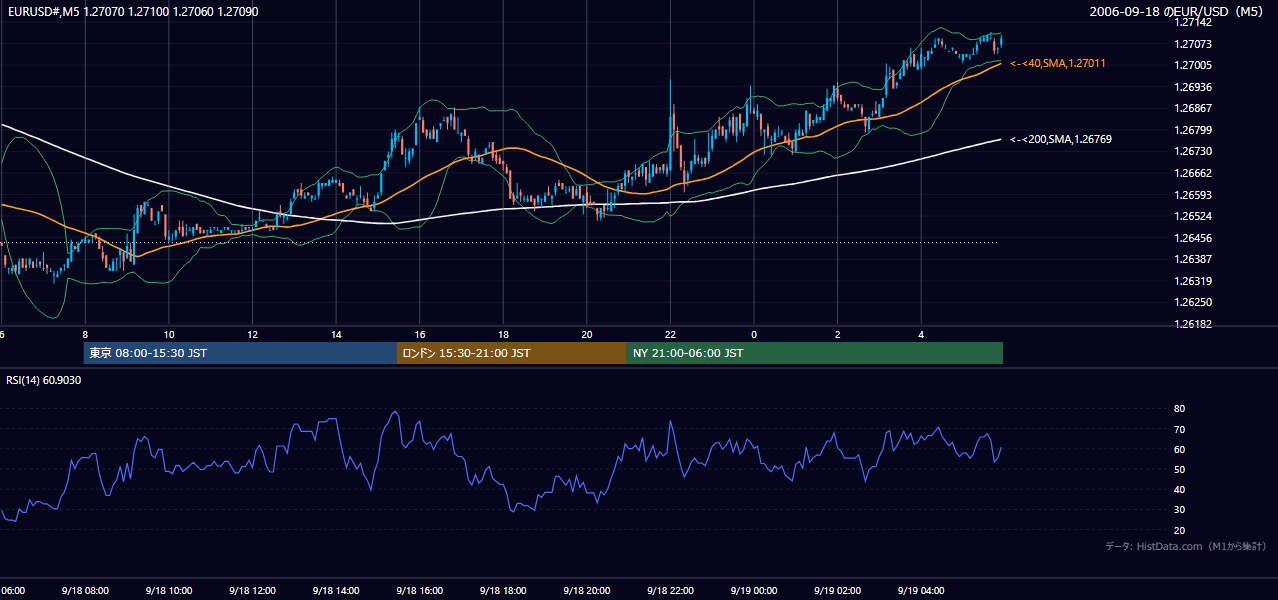The width and height of the screenshot is (1278, 600).
Task: Click the RSI(14) 60.9030 indicator label
Action: [44, 380]
